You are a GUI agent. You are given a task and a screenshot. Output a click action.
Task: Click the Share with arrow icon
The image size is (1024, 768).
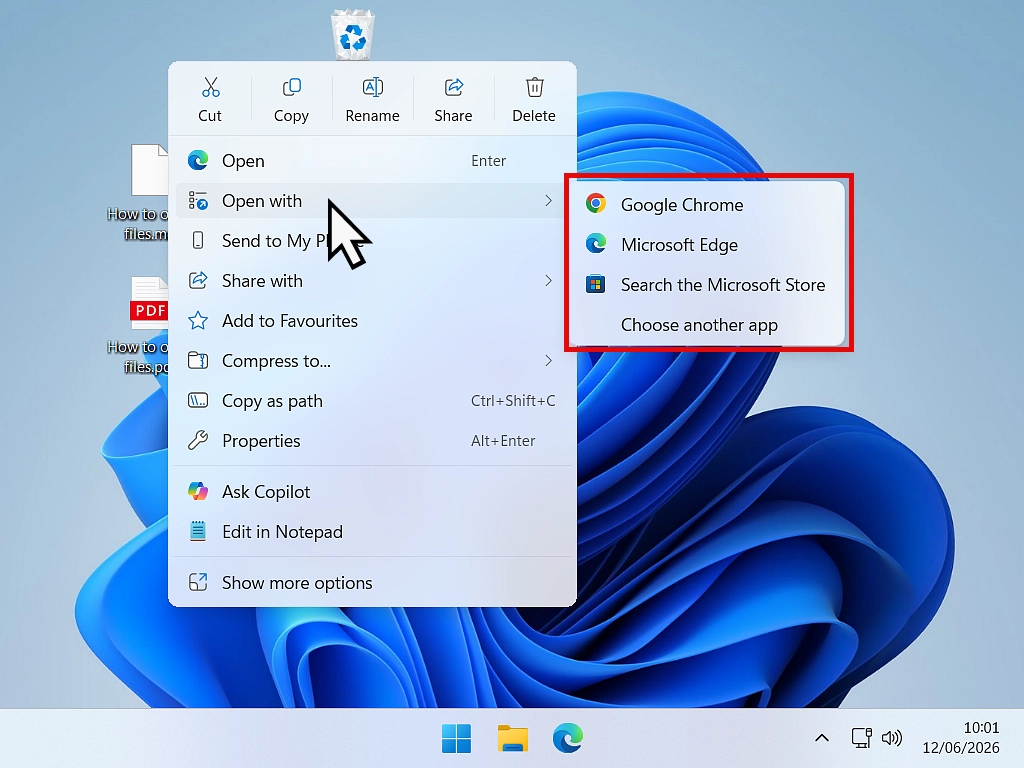[198, 280]
